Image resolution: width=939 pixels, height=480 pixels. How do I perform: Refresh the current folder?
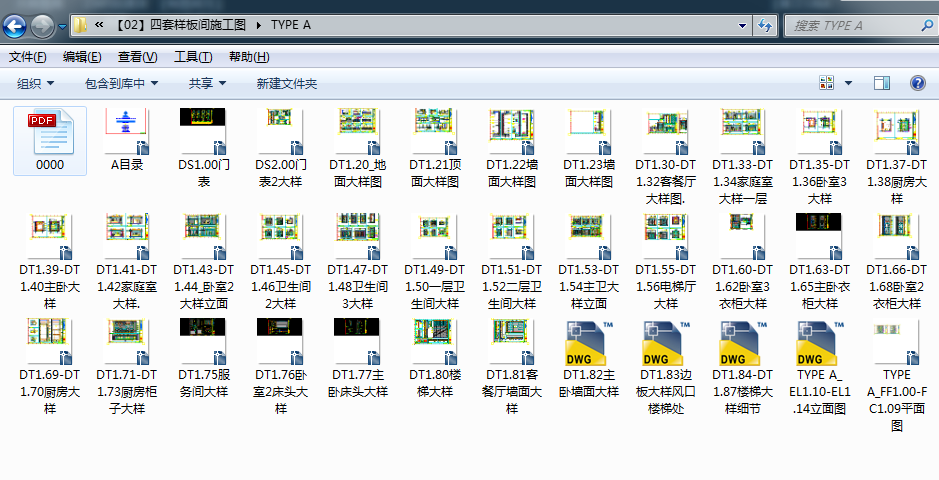765,26
